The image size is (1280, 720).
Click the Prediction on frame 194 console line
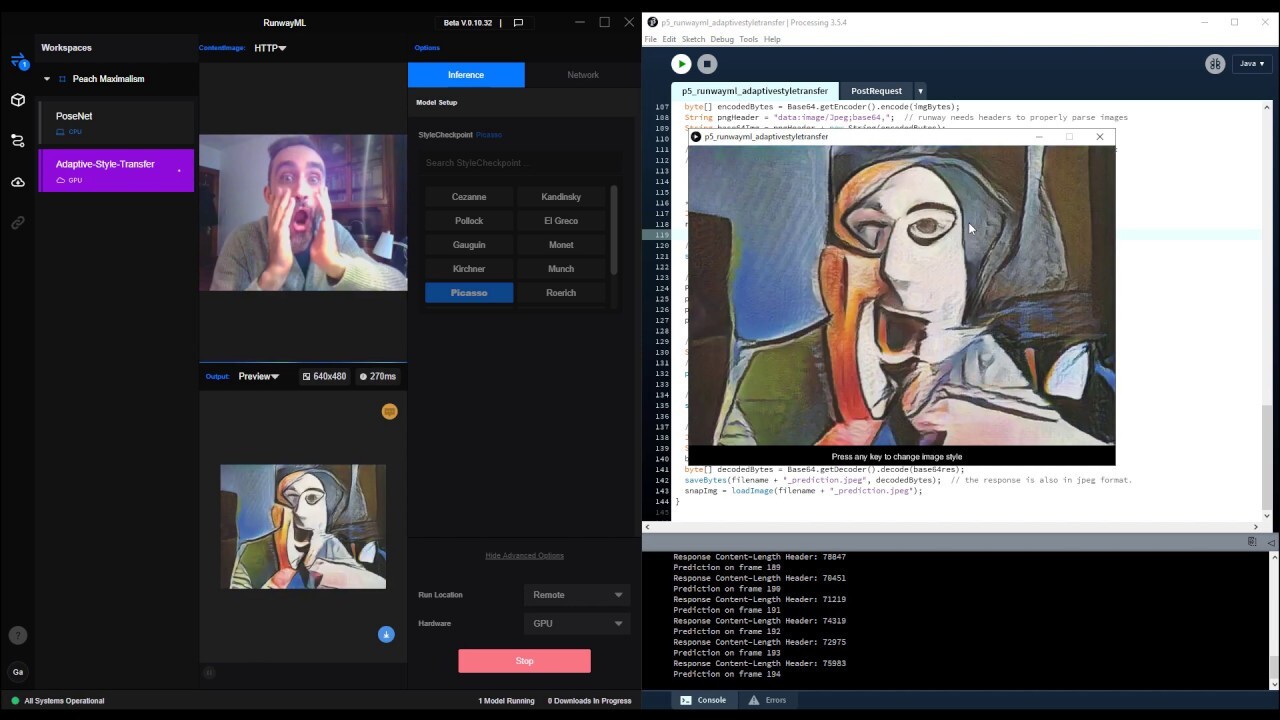[x=727, y=674]
